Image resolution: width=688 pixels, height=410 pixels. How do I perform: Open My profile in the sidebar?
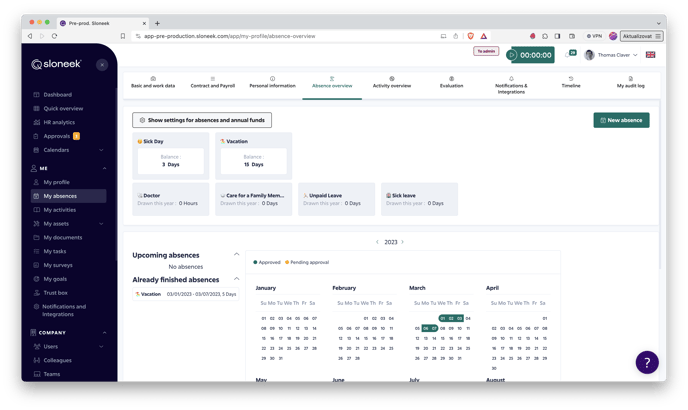click(56, 182)
